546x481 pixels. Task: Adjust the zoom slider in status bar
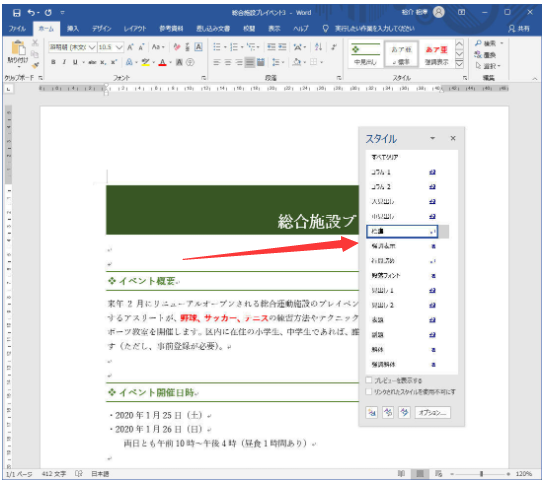pyautogui.click(x=481, y=474)
